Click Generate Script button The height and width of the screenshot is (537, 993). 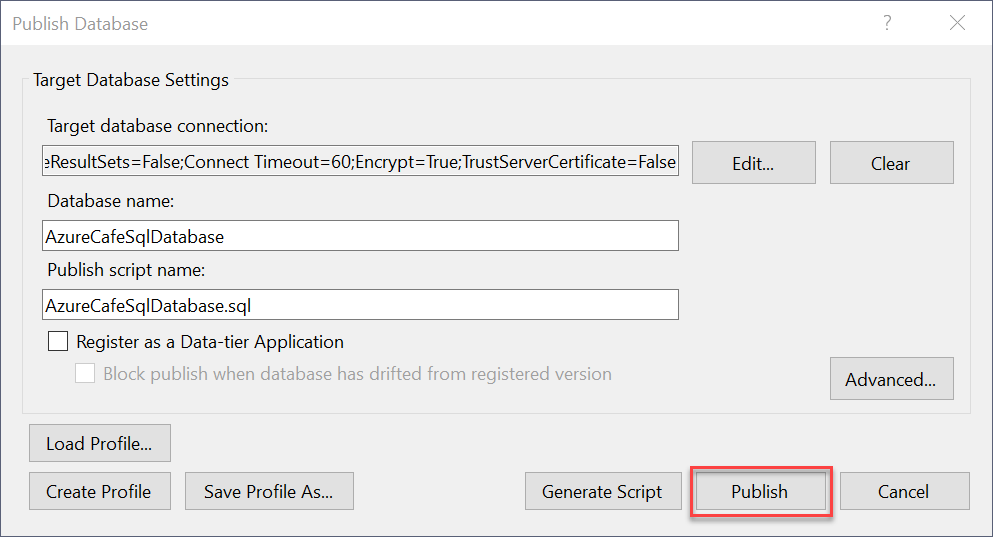603,491
